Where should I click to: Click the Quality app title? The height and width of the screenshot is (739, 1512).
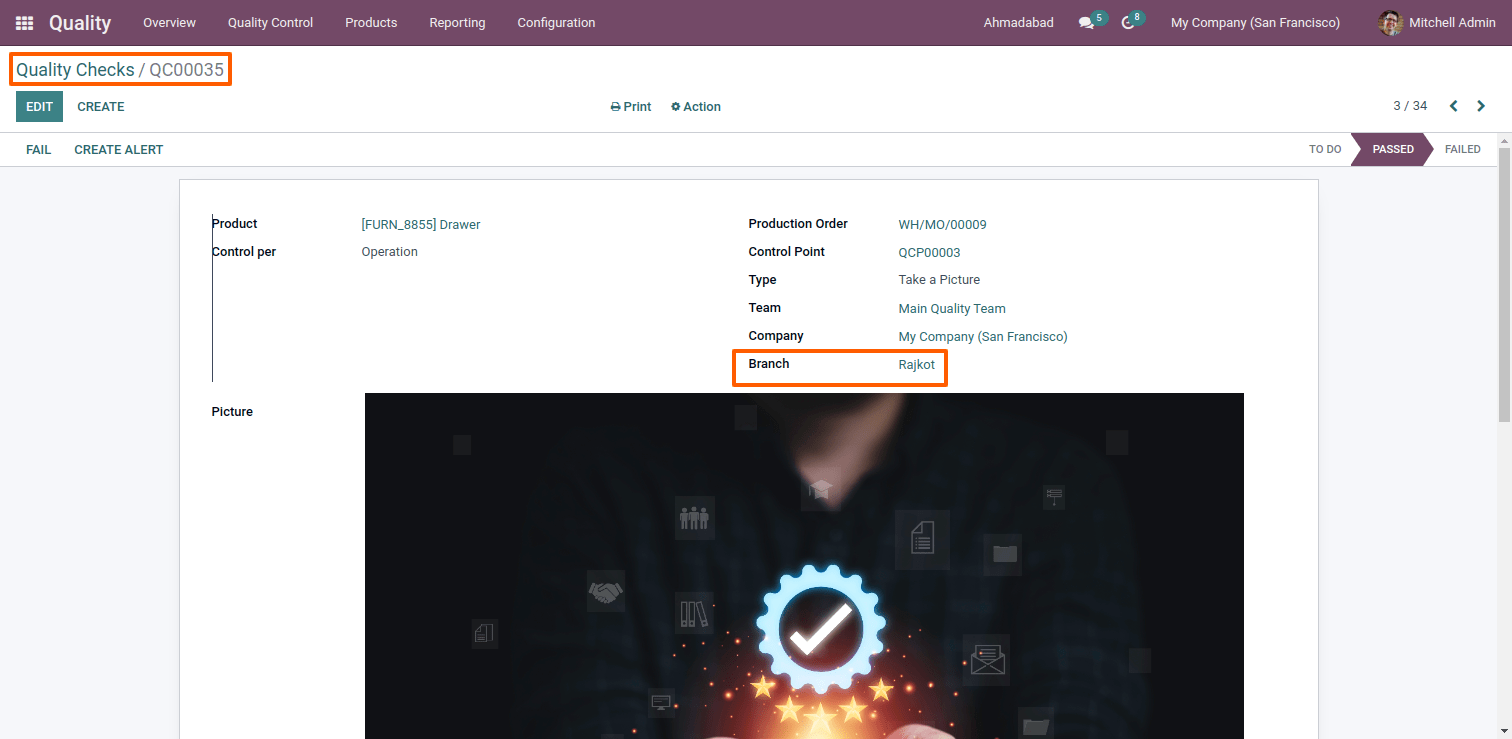click(80, 23)
